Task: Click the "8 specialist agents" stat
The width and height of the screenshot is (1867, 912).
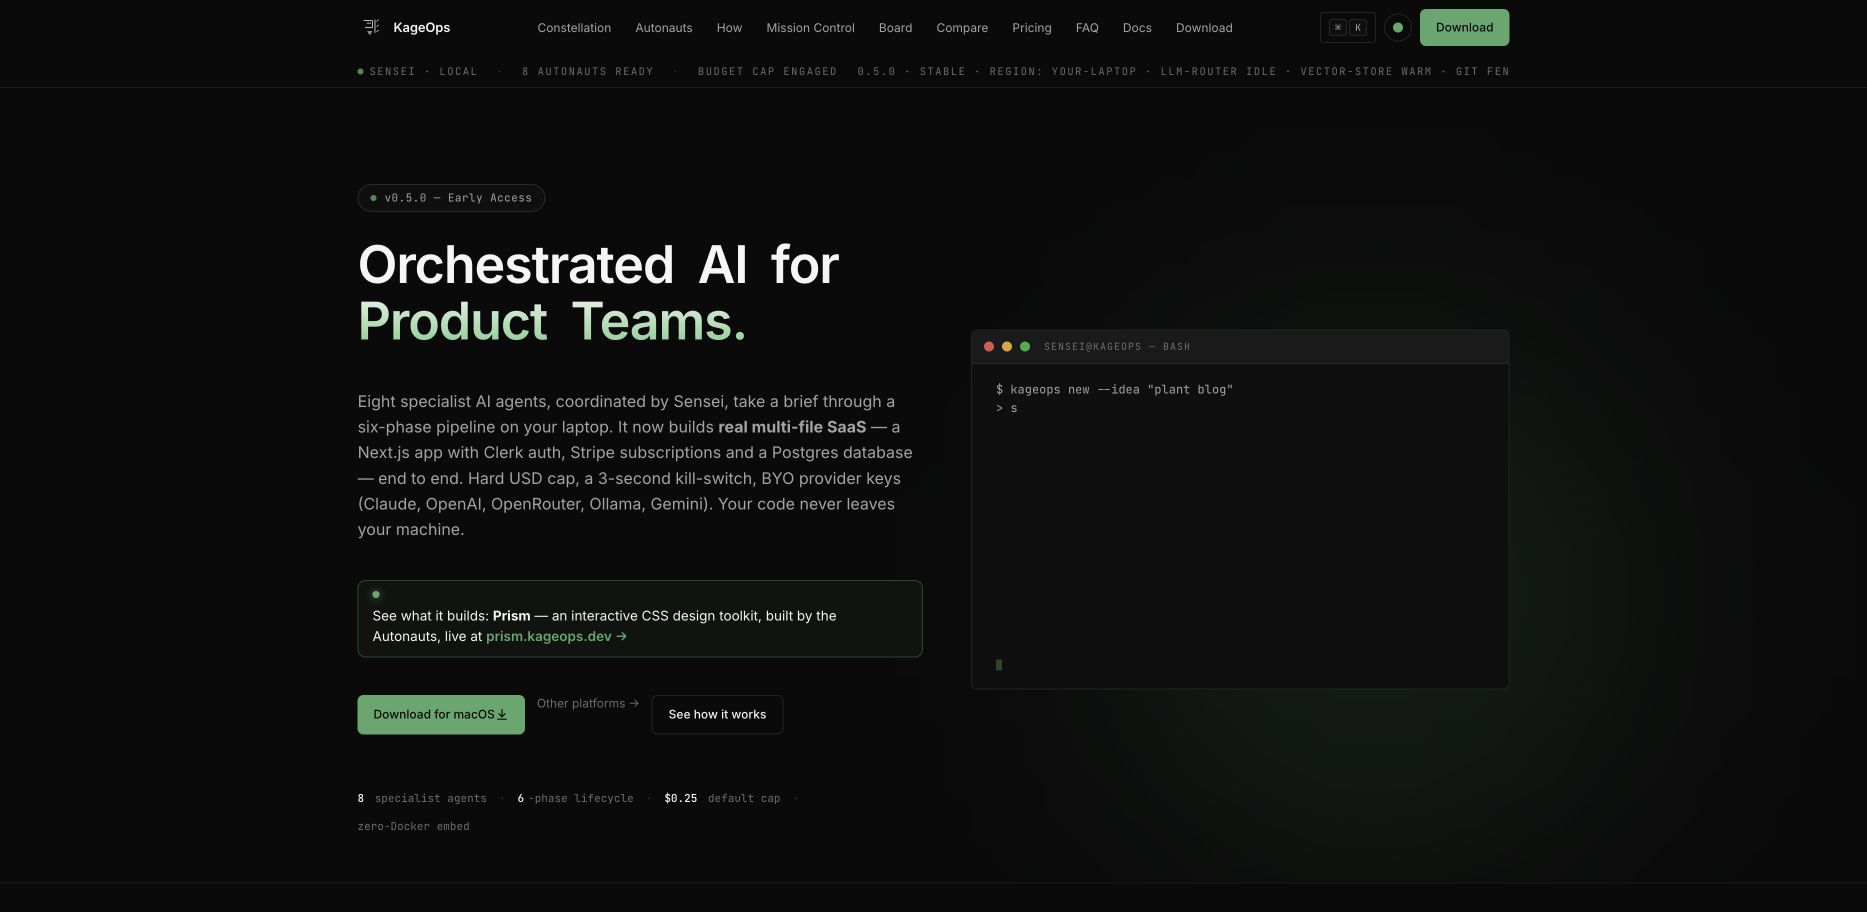Action: tap(422, 799)
